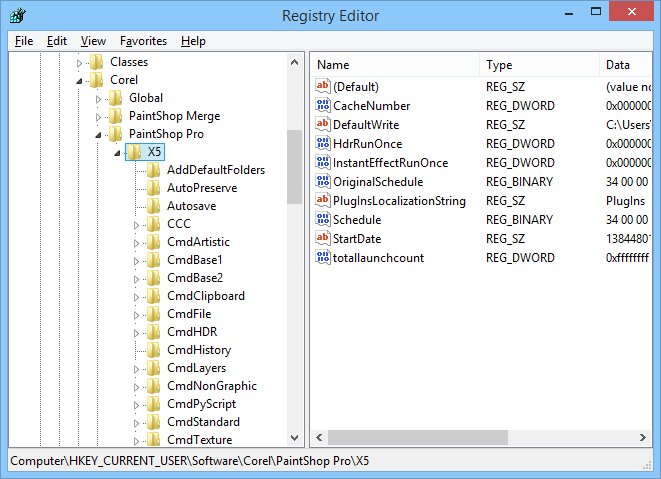
Task: Sort values by the Data column header
Action: pos(626,65)
